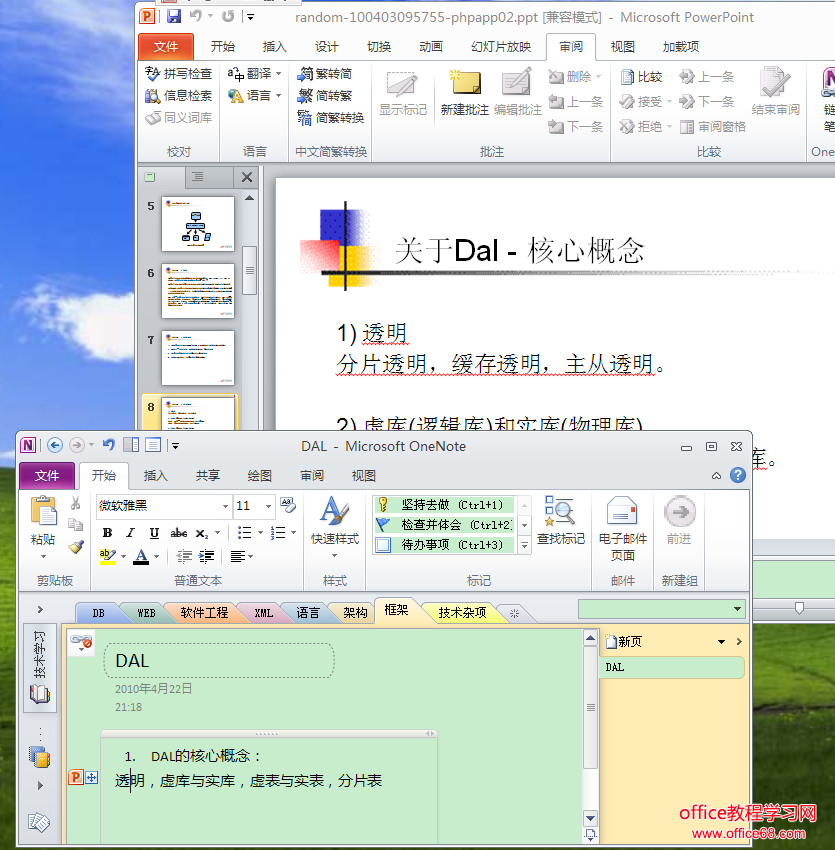Switch to OneNote 绘图 draw tab
Screen dimensions: 835x850
(x=259, y=475)
